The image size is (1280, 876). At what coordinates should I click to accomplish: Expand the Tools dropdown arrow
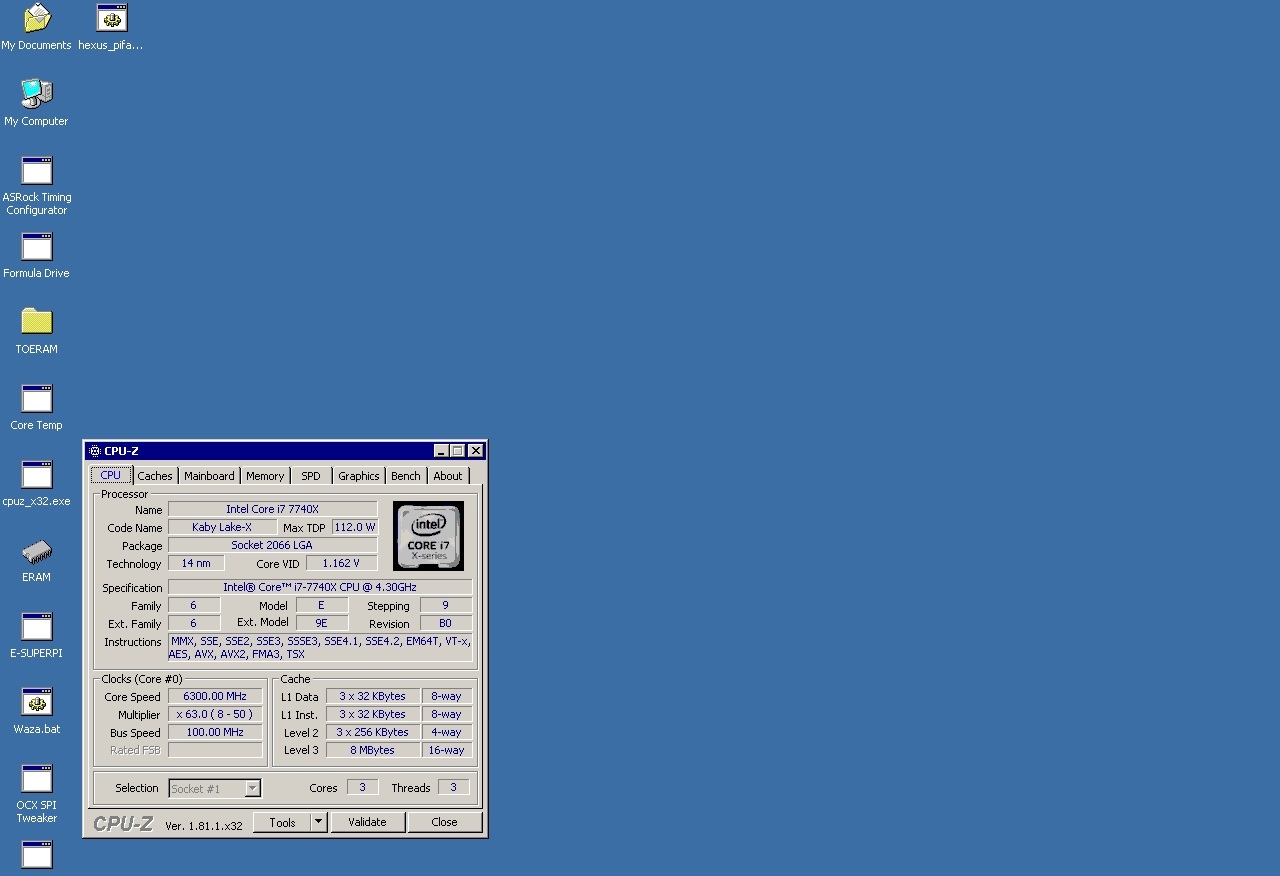(319, 822)
